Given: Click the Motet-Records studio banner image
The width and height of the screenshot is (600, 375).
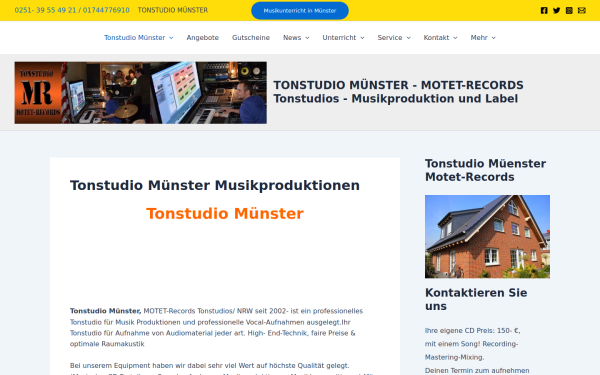Looking at the screenshot, I should coord(140,93).
